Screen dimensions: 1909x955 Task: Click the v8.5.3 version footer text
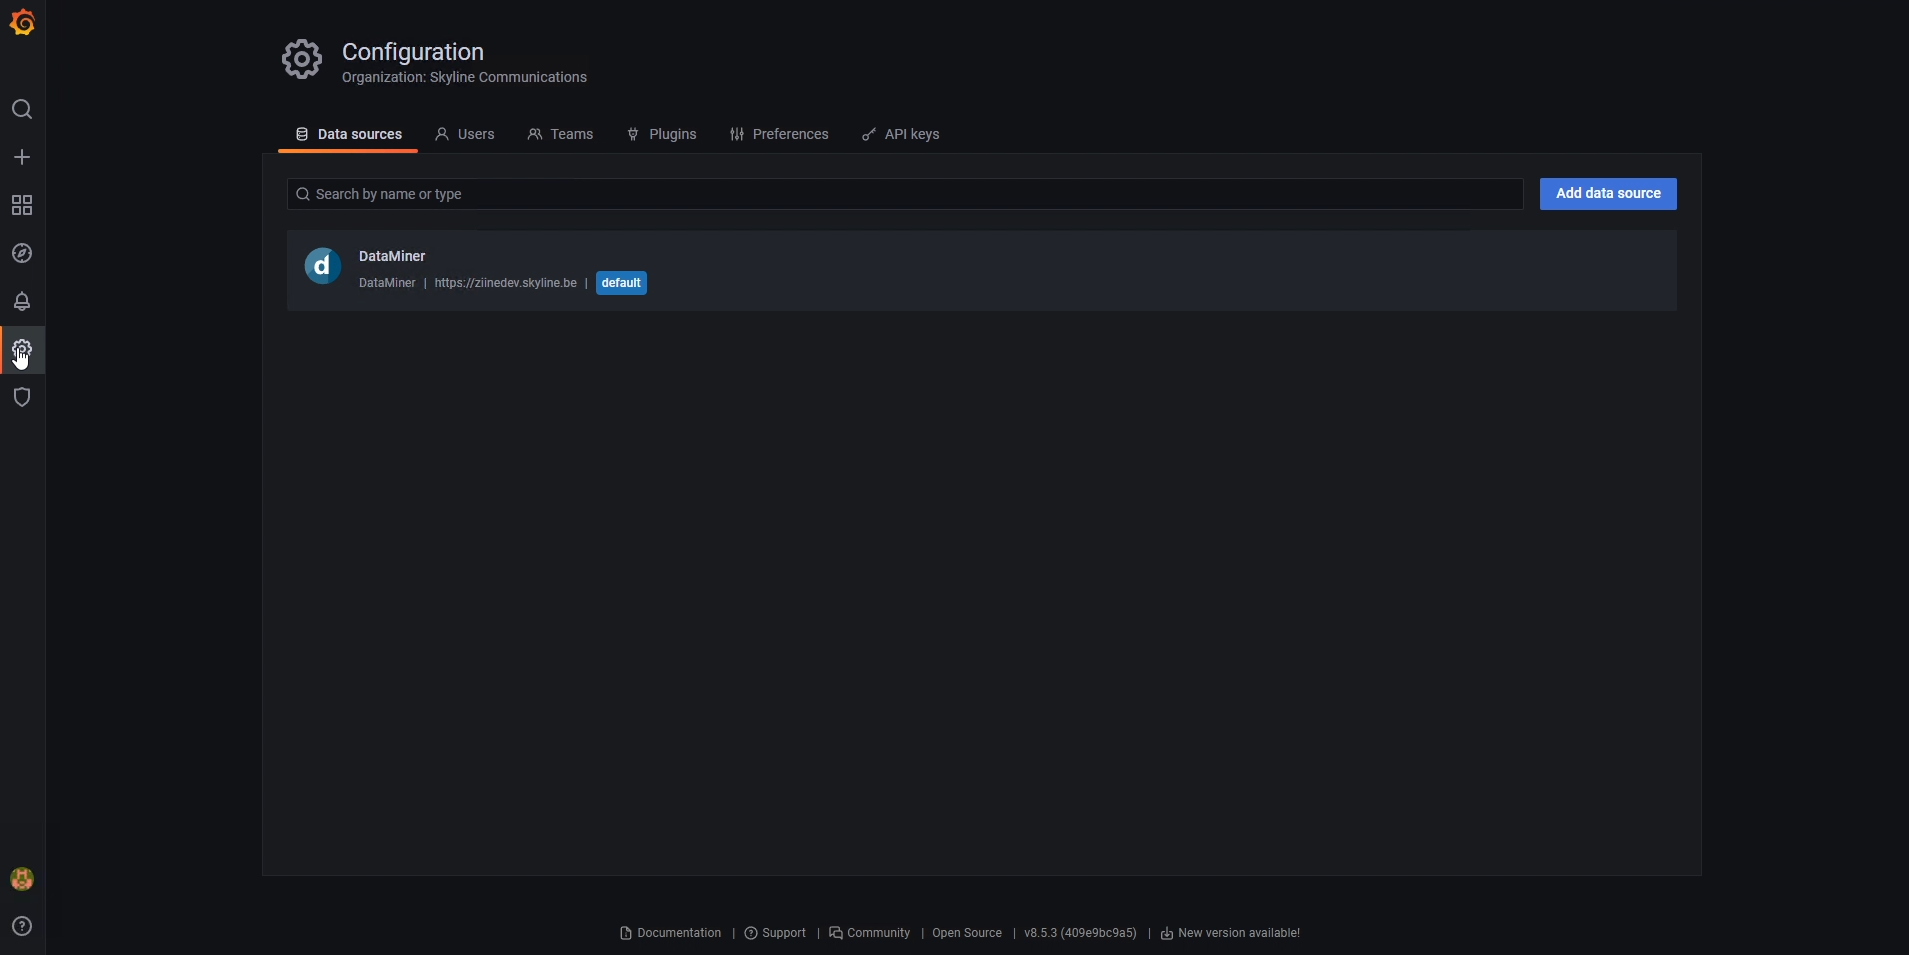[1080, 933]
